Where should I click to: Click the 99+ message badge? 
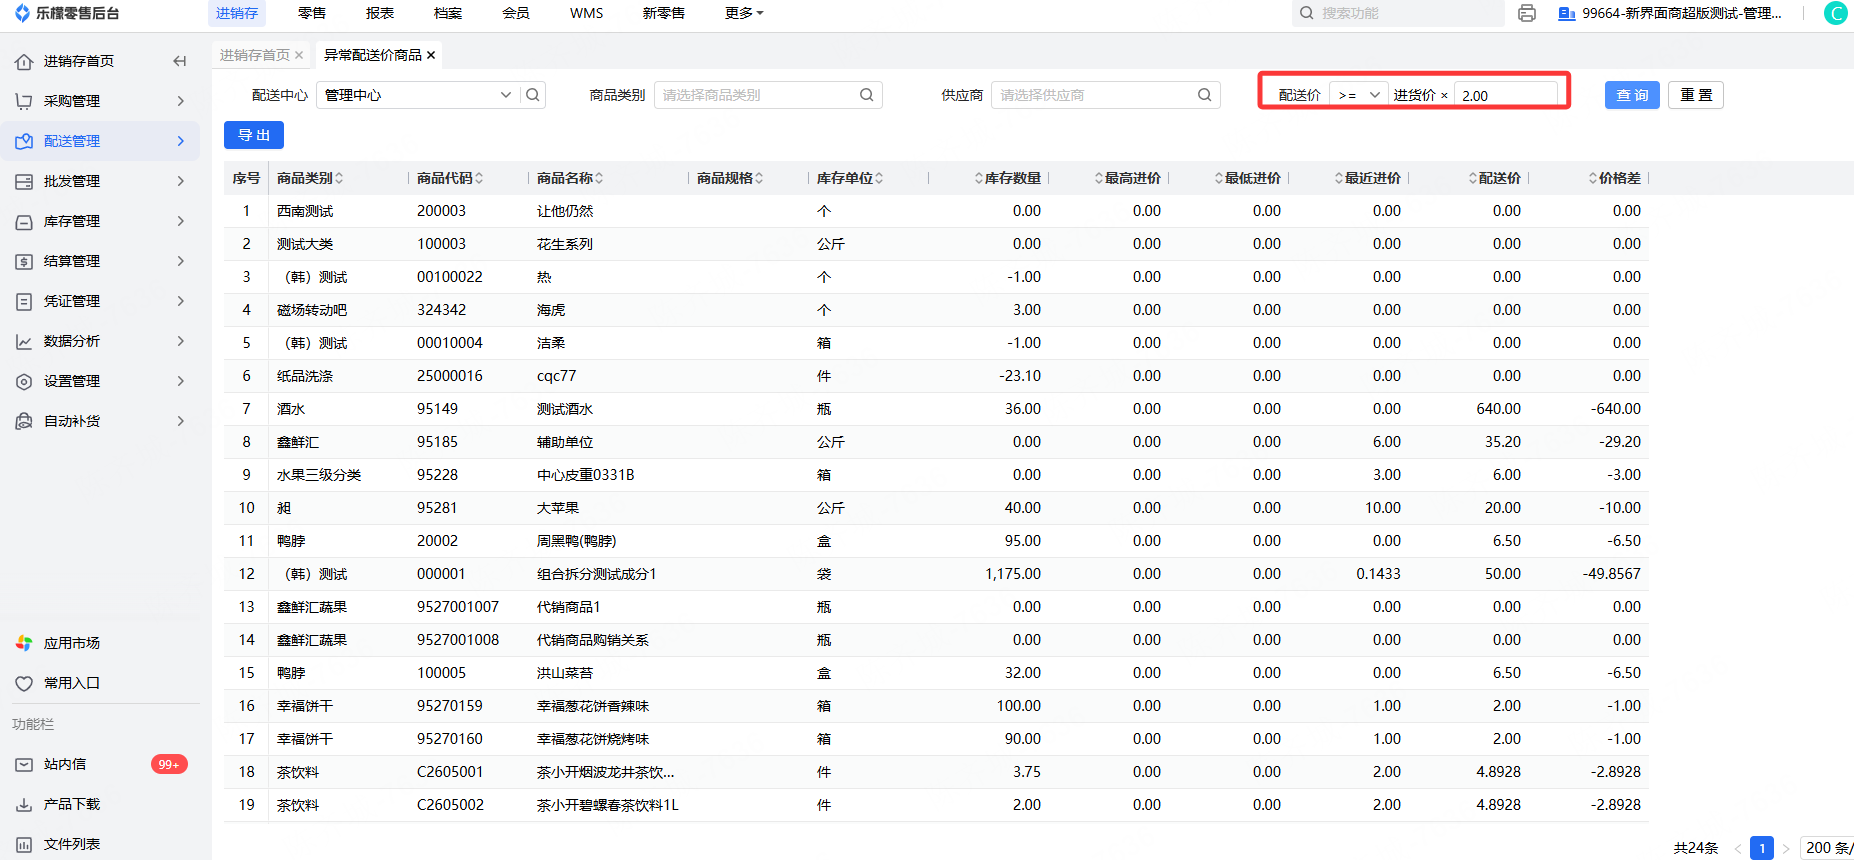click(x=169, y=764)
